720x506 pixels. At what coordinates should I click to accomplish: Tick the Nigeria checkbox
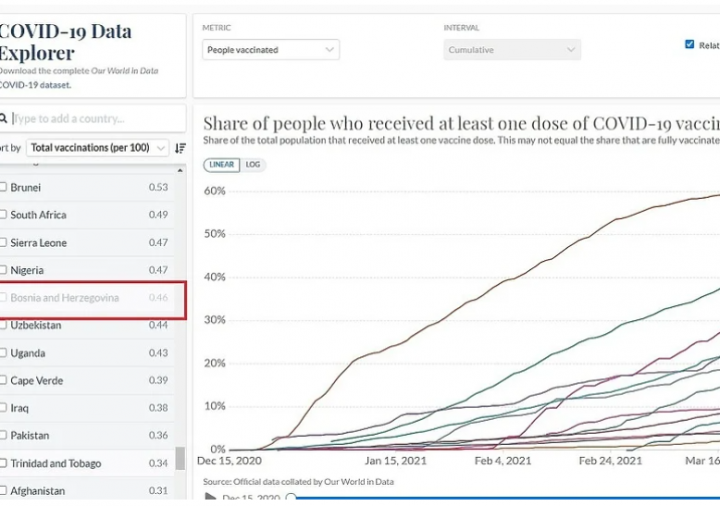pos(3,270)
